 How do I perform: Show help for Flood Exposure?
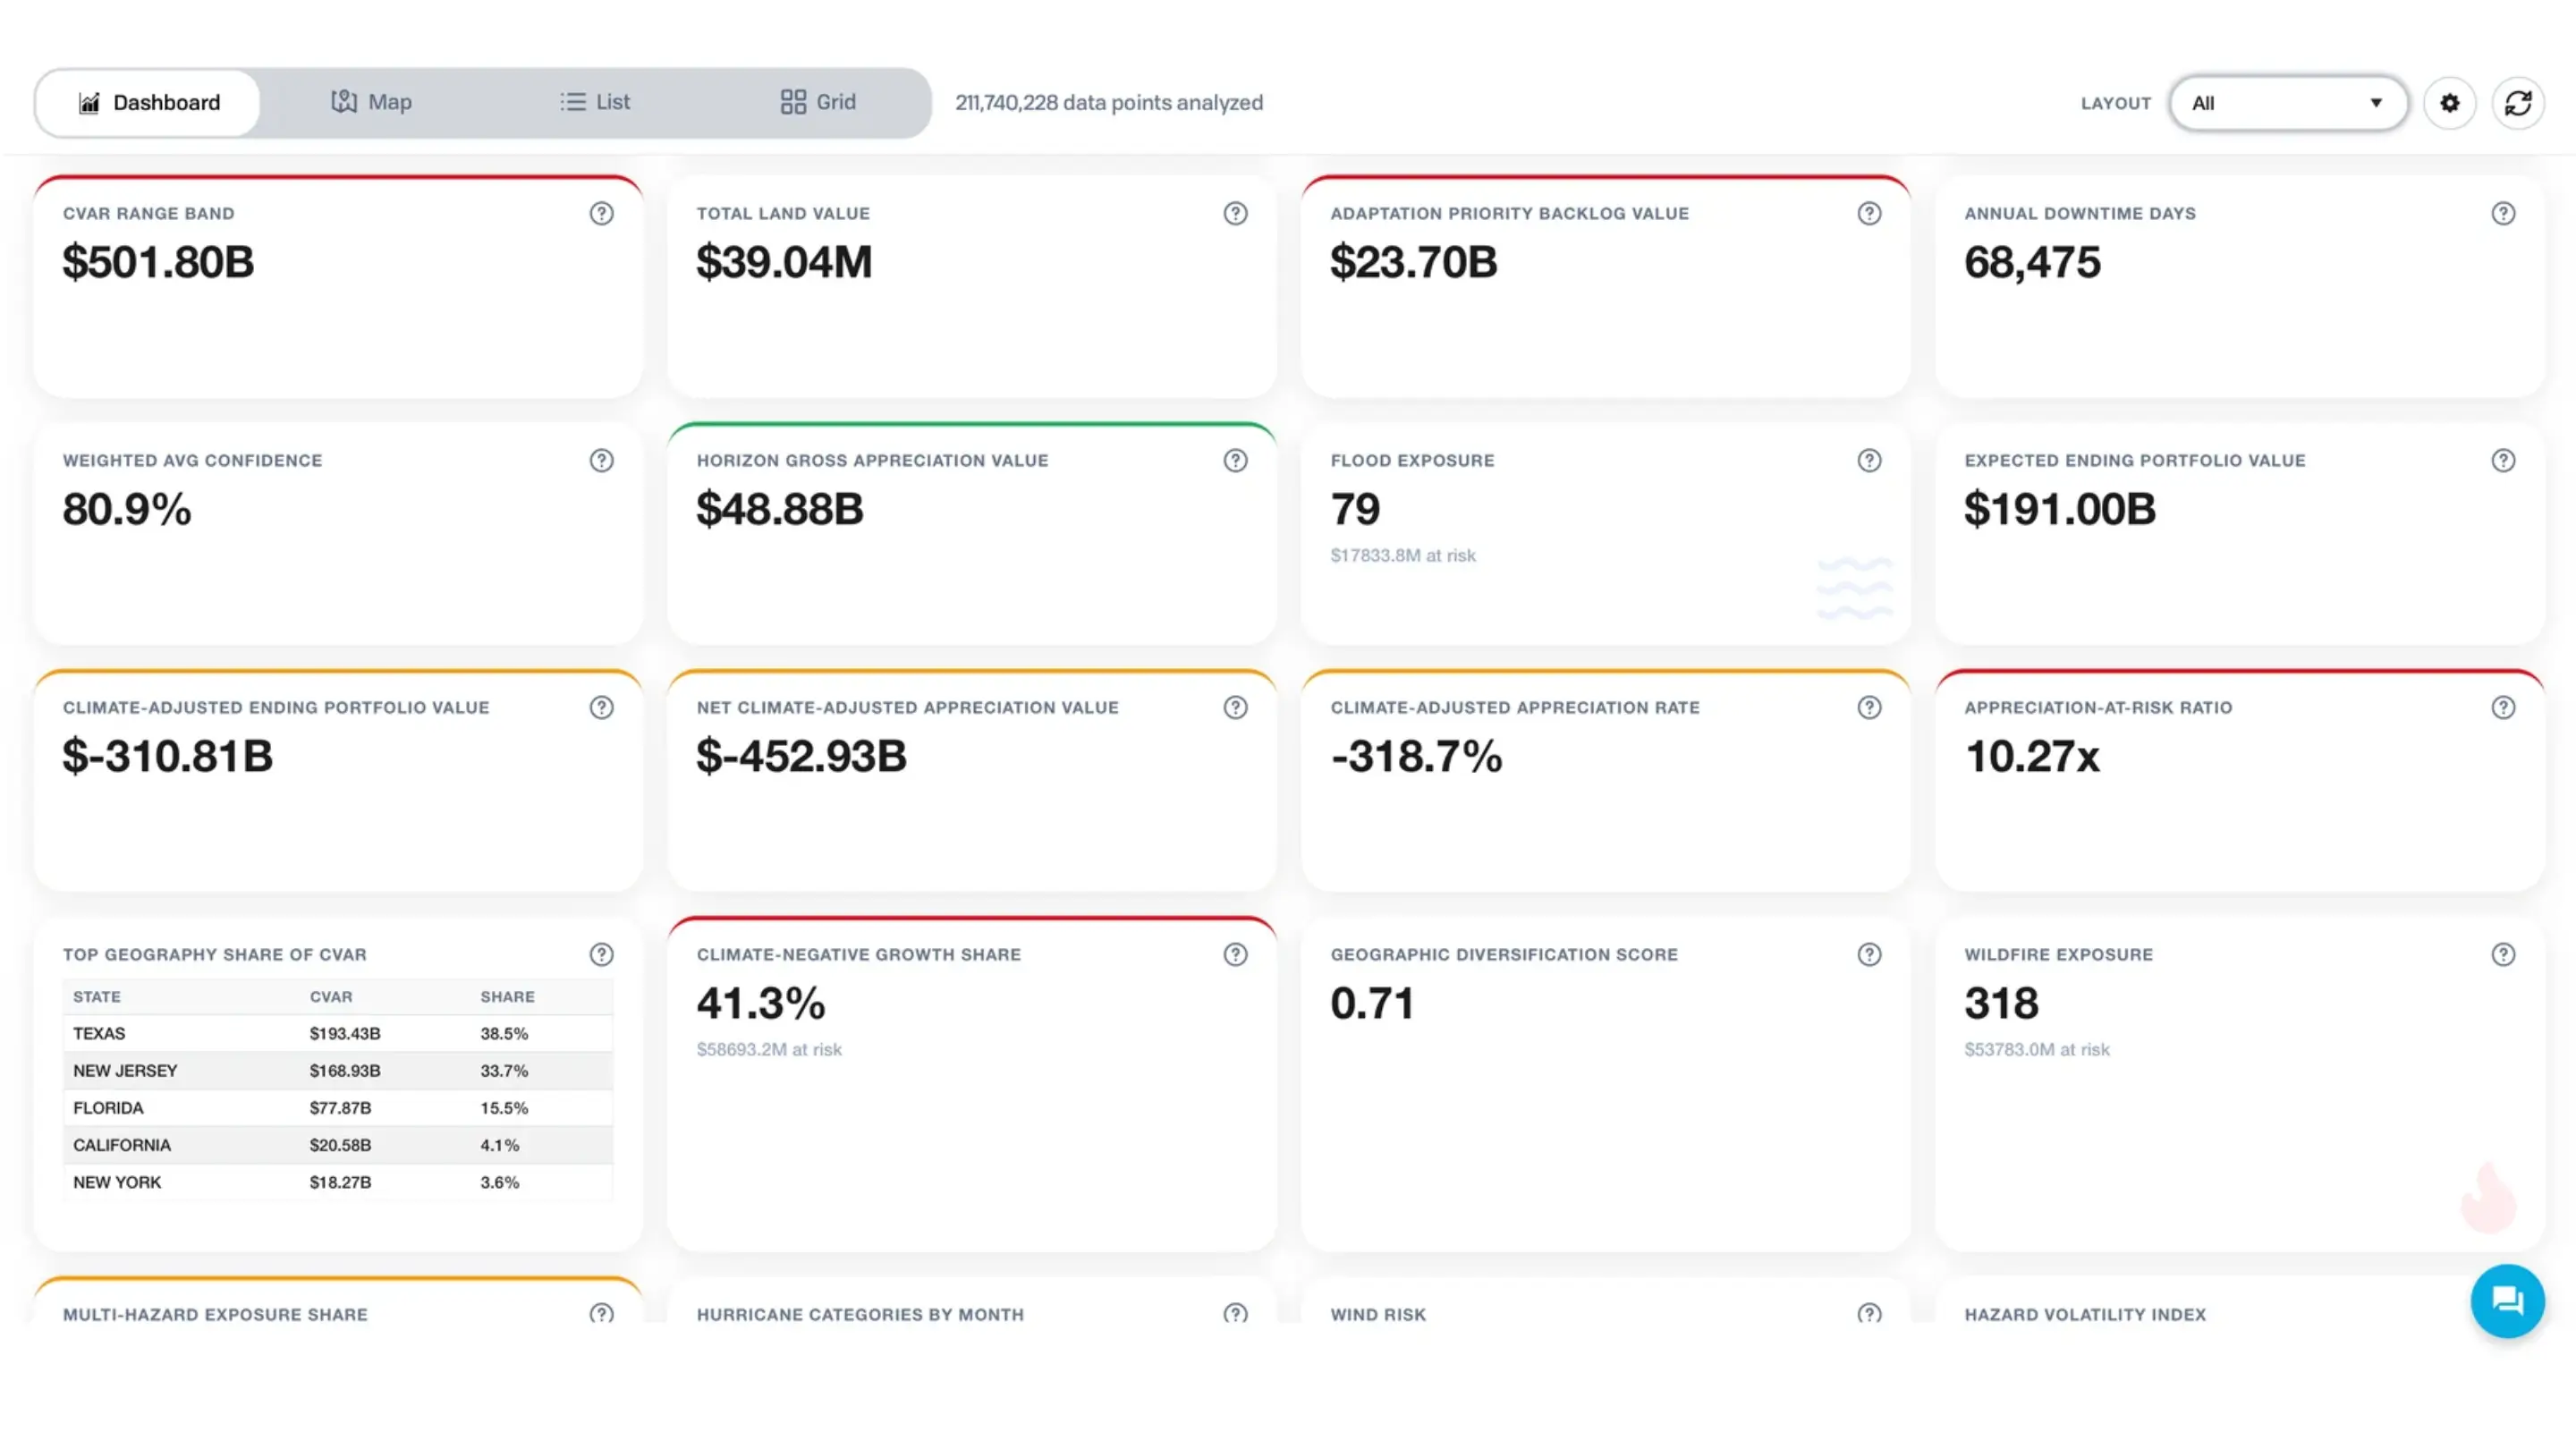1869,460
